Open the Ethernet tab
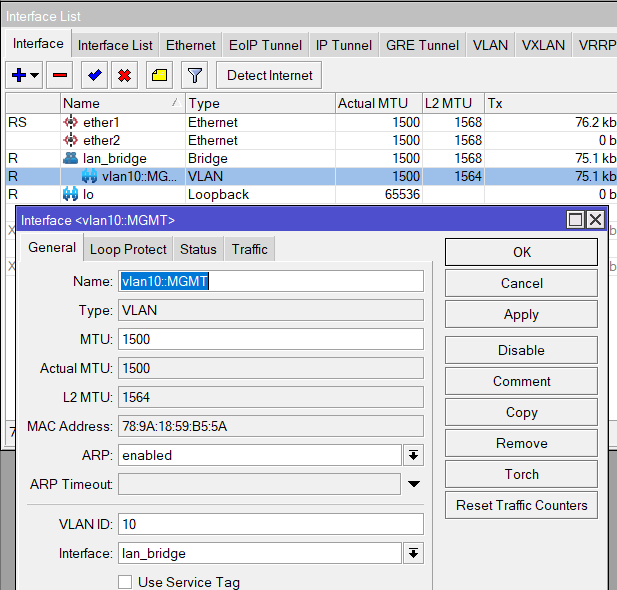 click(x=190, y=45)
